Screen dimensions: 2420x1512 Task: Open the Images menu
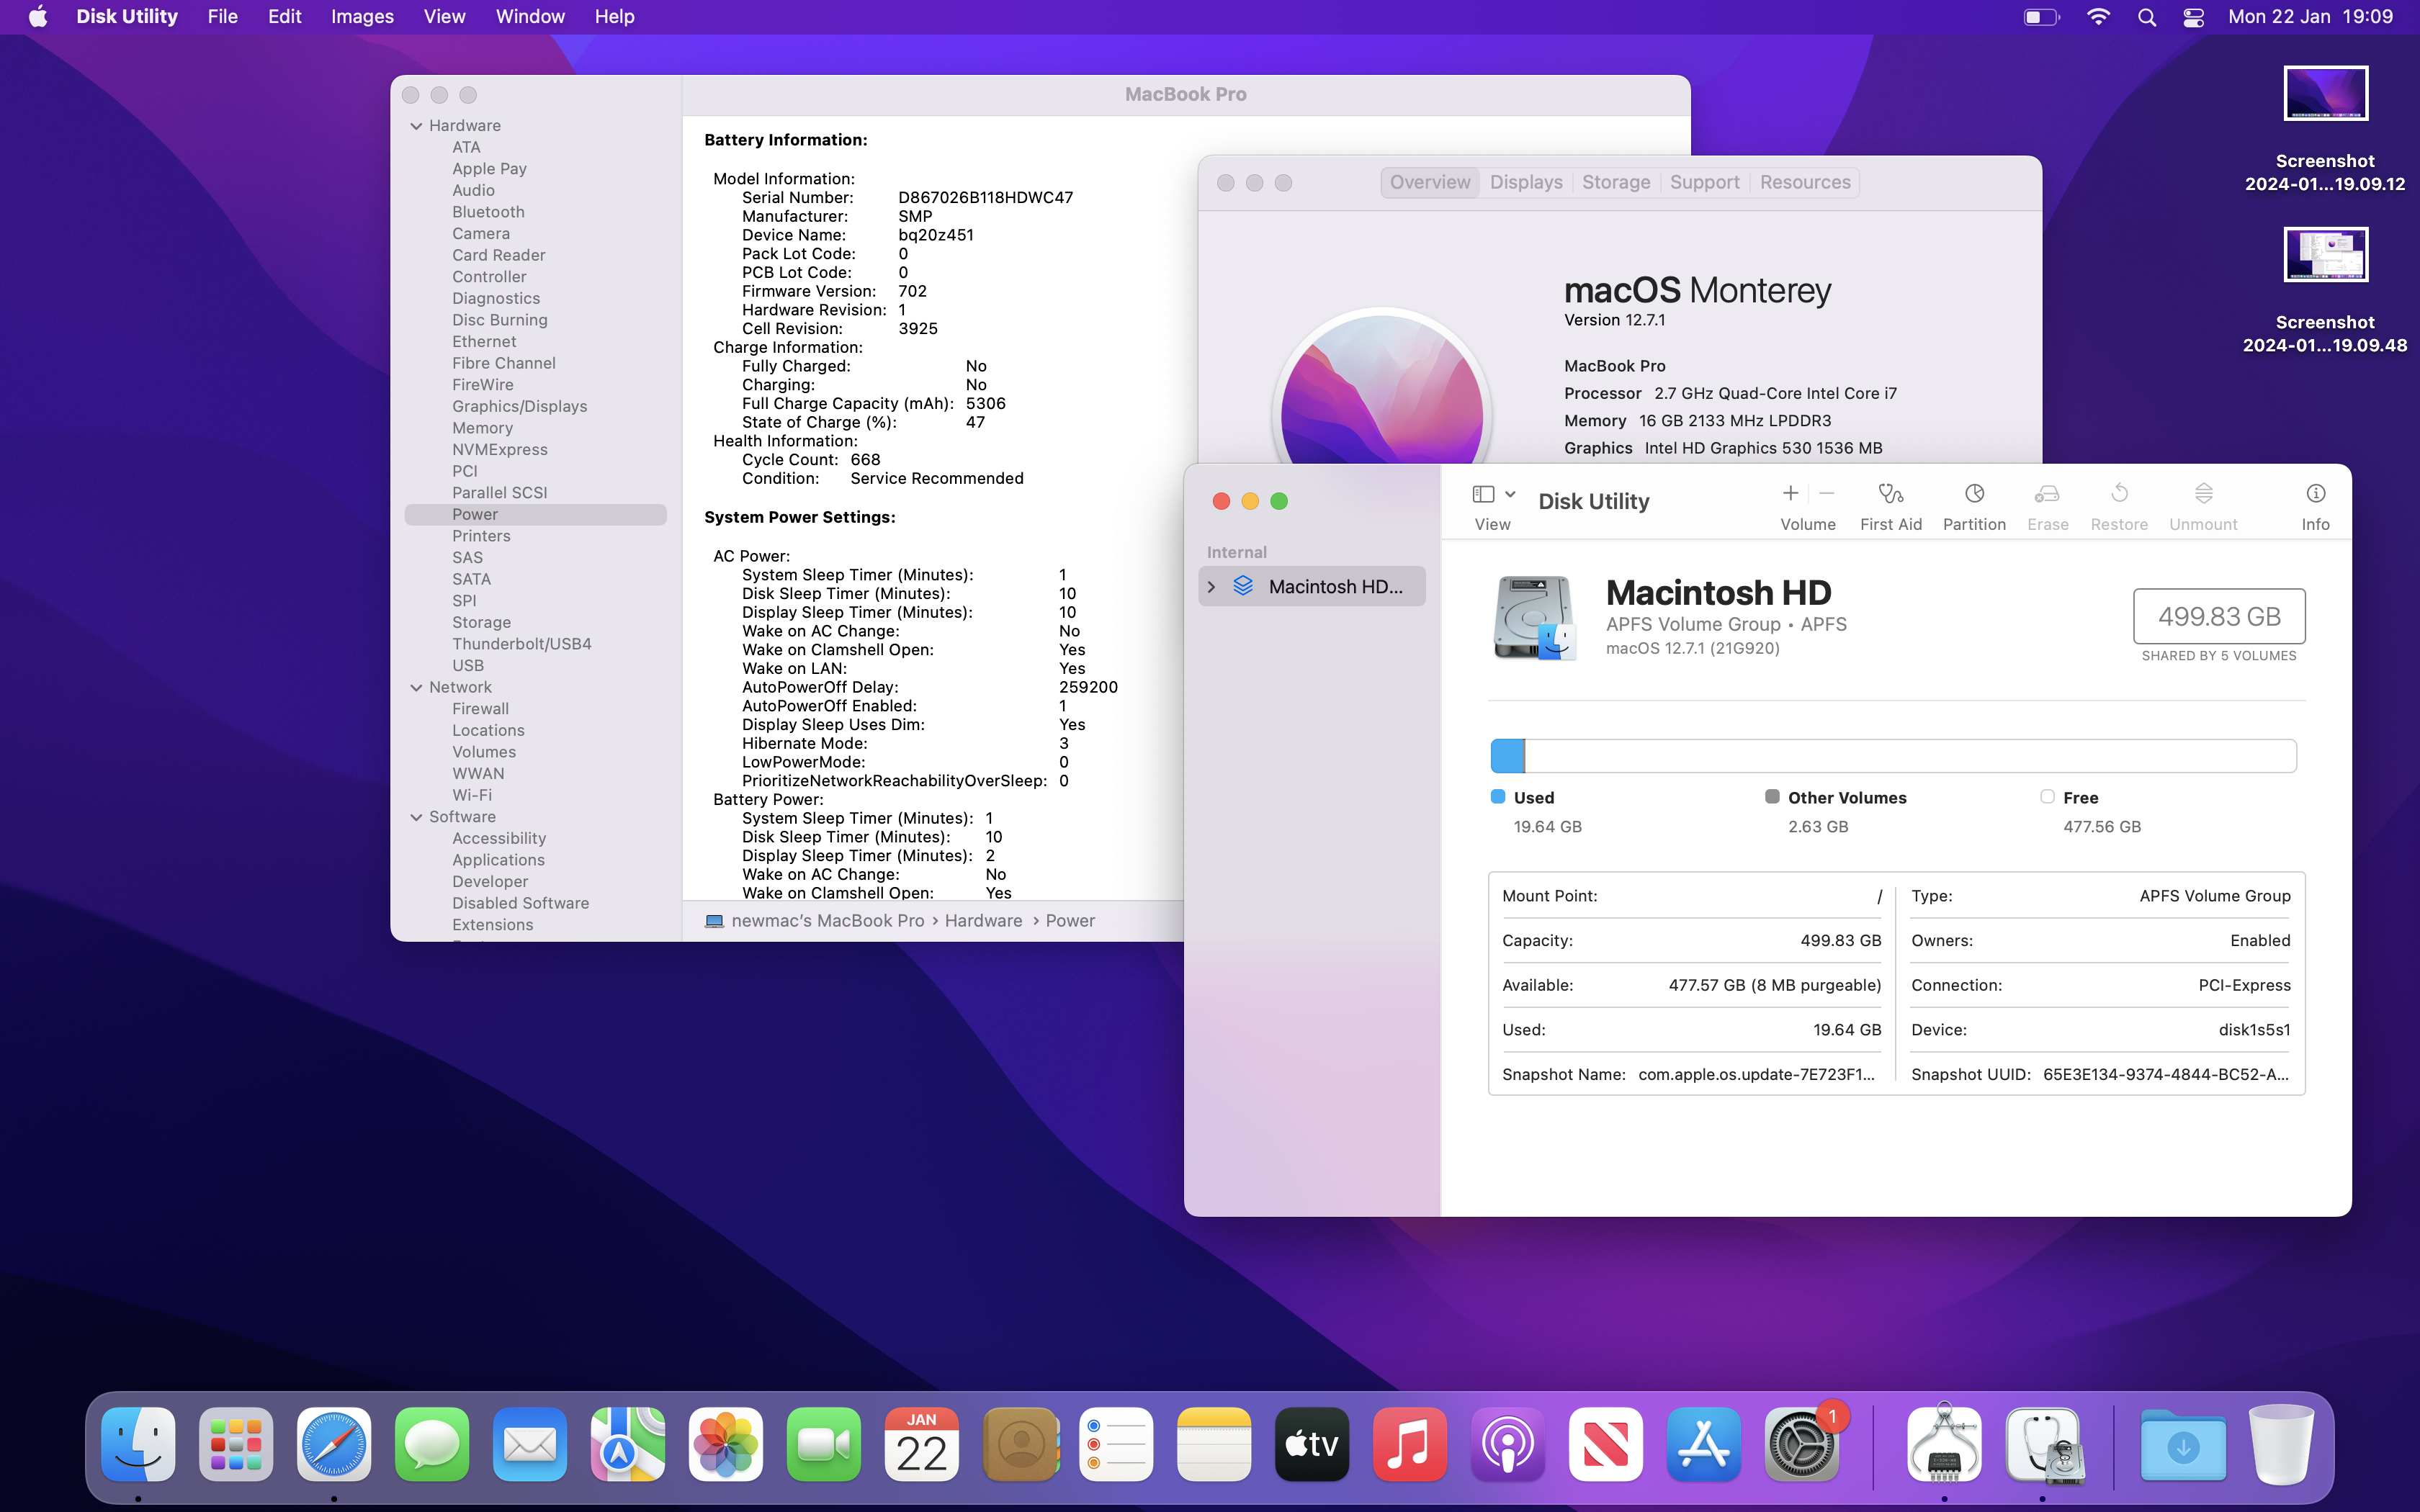(x=362, y=17)
